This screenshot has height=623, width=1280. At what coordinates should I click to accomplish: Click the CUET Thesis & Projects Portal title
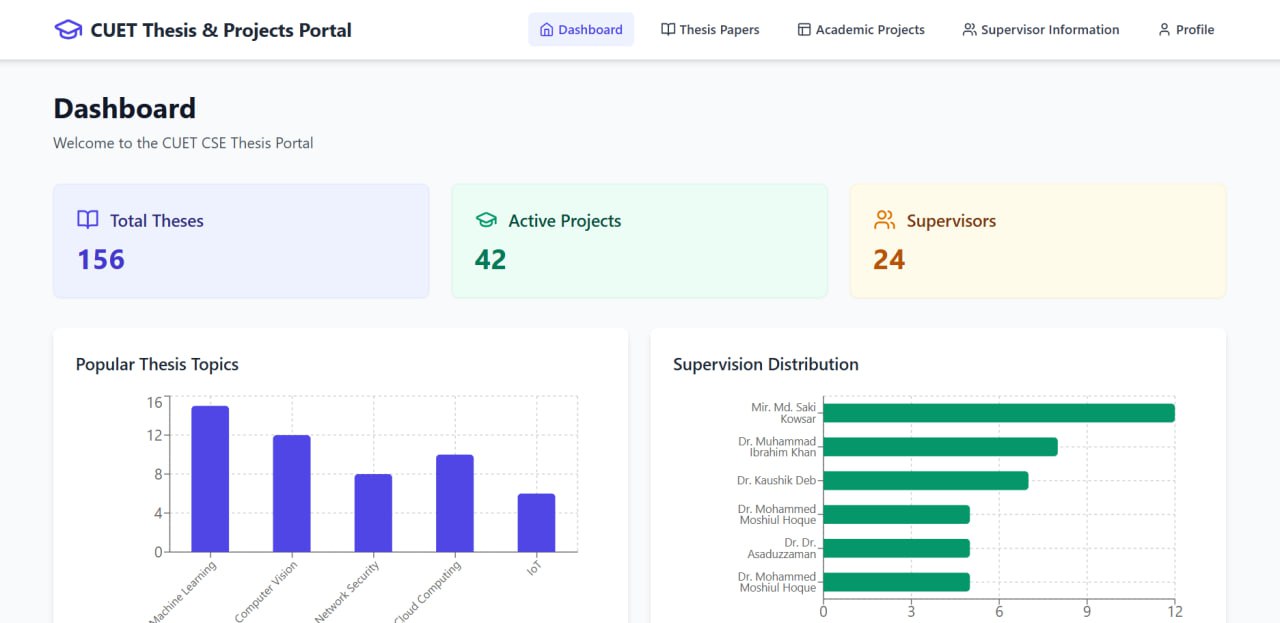[x=221, y=30]
